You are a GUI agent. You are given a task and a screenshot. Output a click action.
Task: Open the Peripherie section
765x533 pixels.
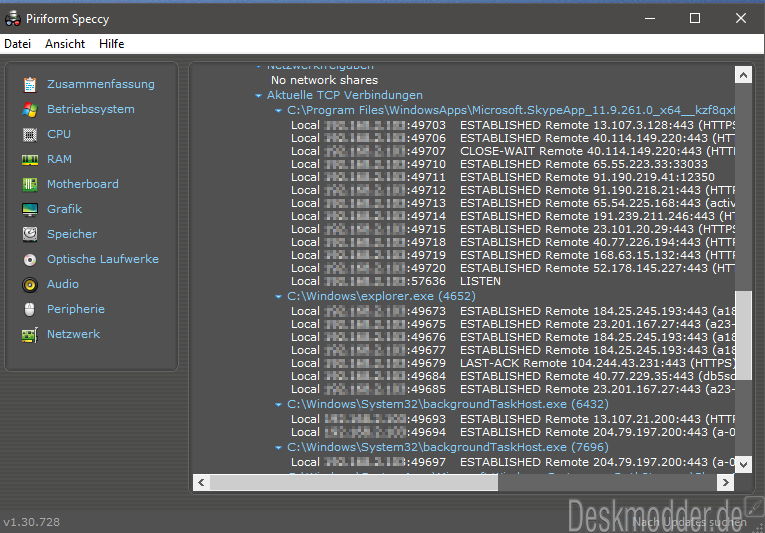76,309
